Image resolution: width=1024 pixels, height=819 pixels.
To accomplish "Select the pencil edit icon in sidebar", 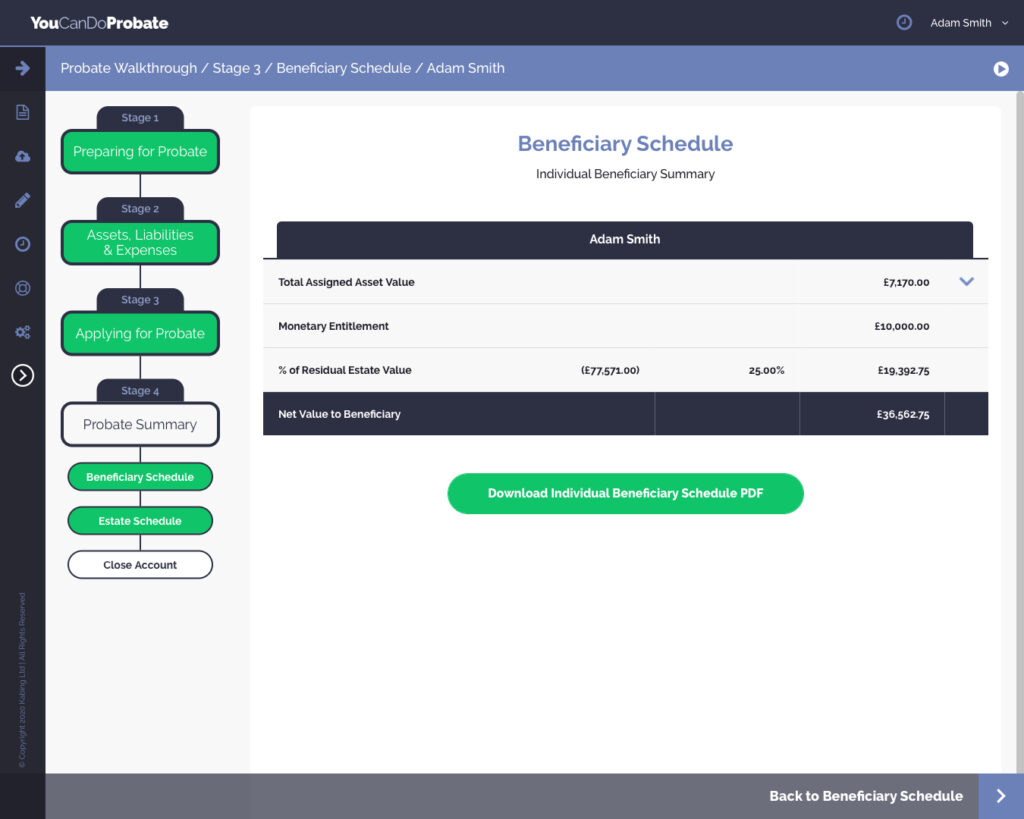I will [x=22, y=200].
